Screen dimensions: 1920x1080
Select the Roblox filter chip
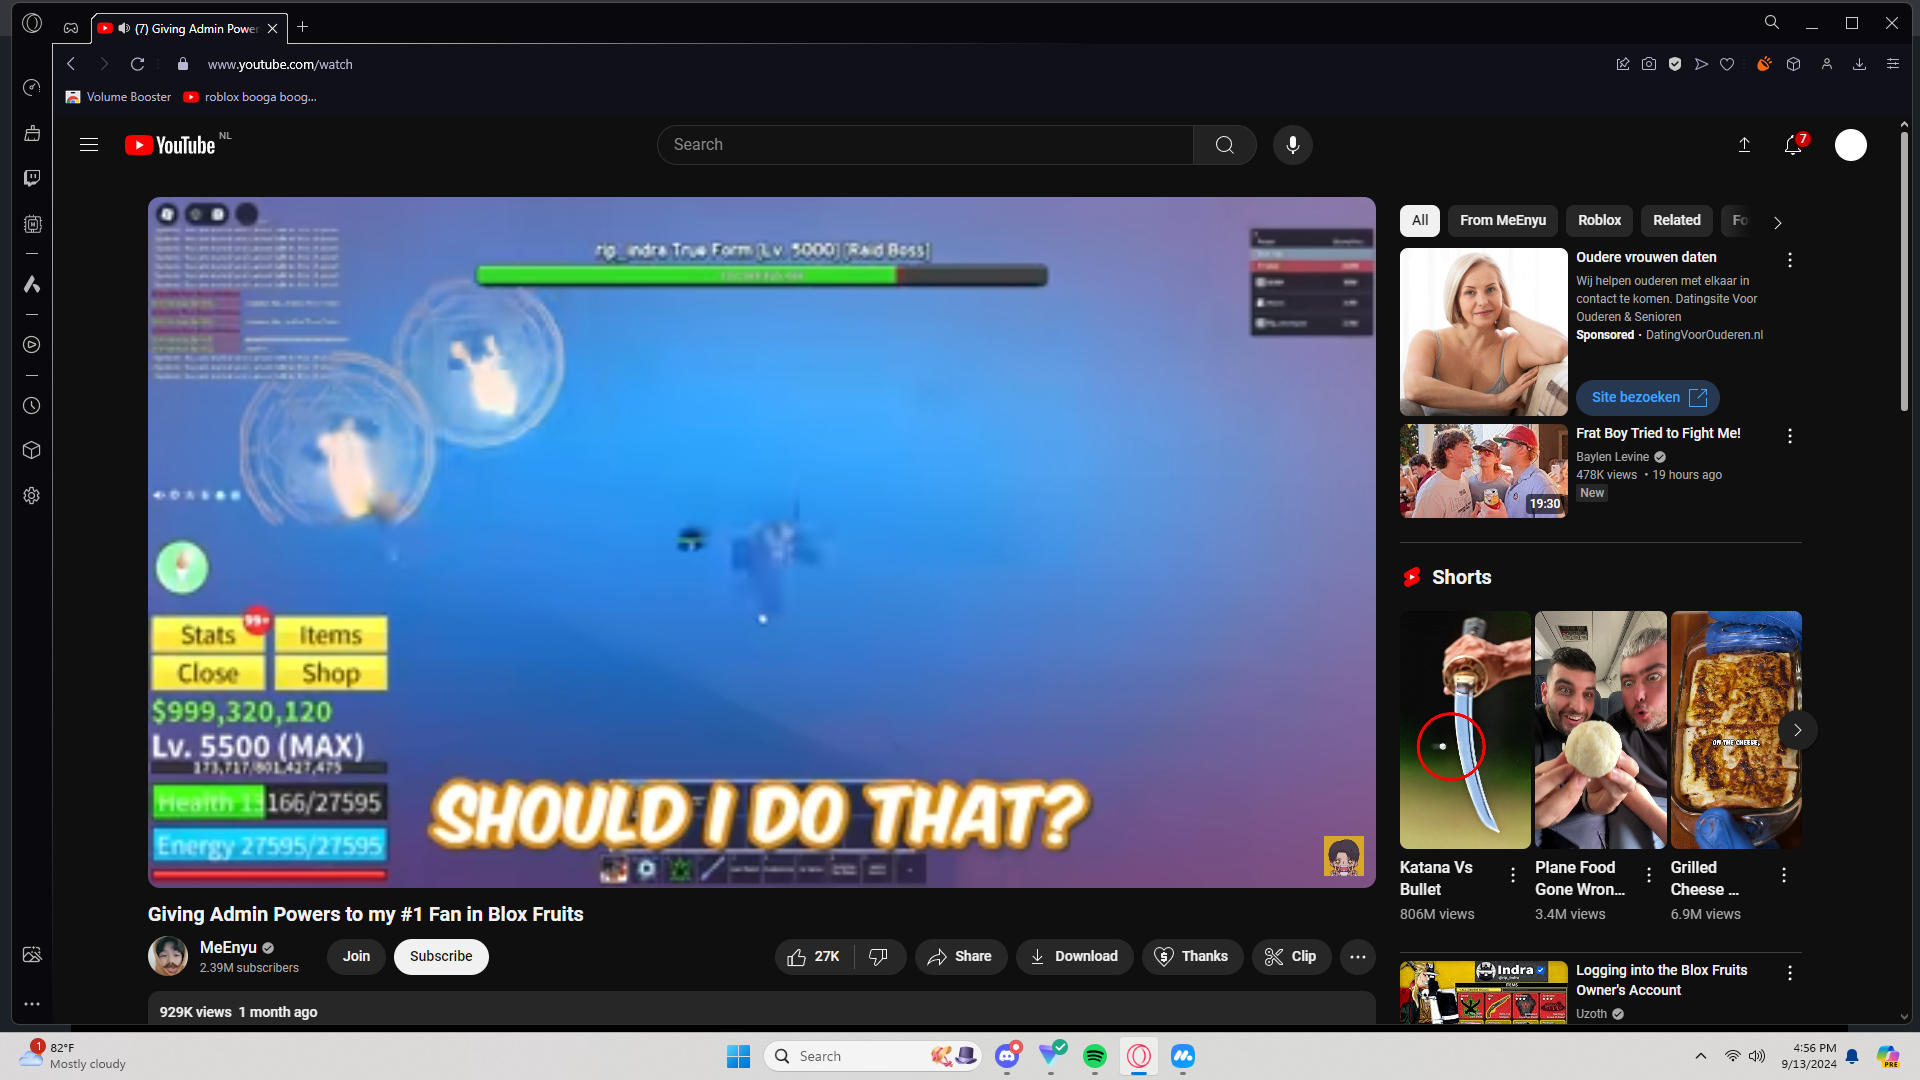pyautogui.click(x=1600, y=221)
